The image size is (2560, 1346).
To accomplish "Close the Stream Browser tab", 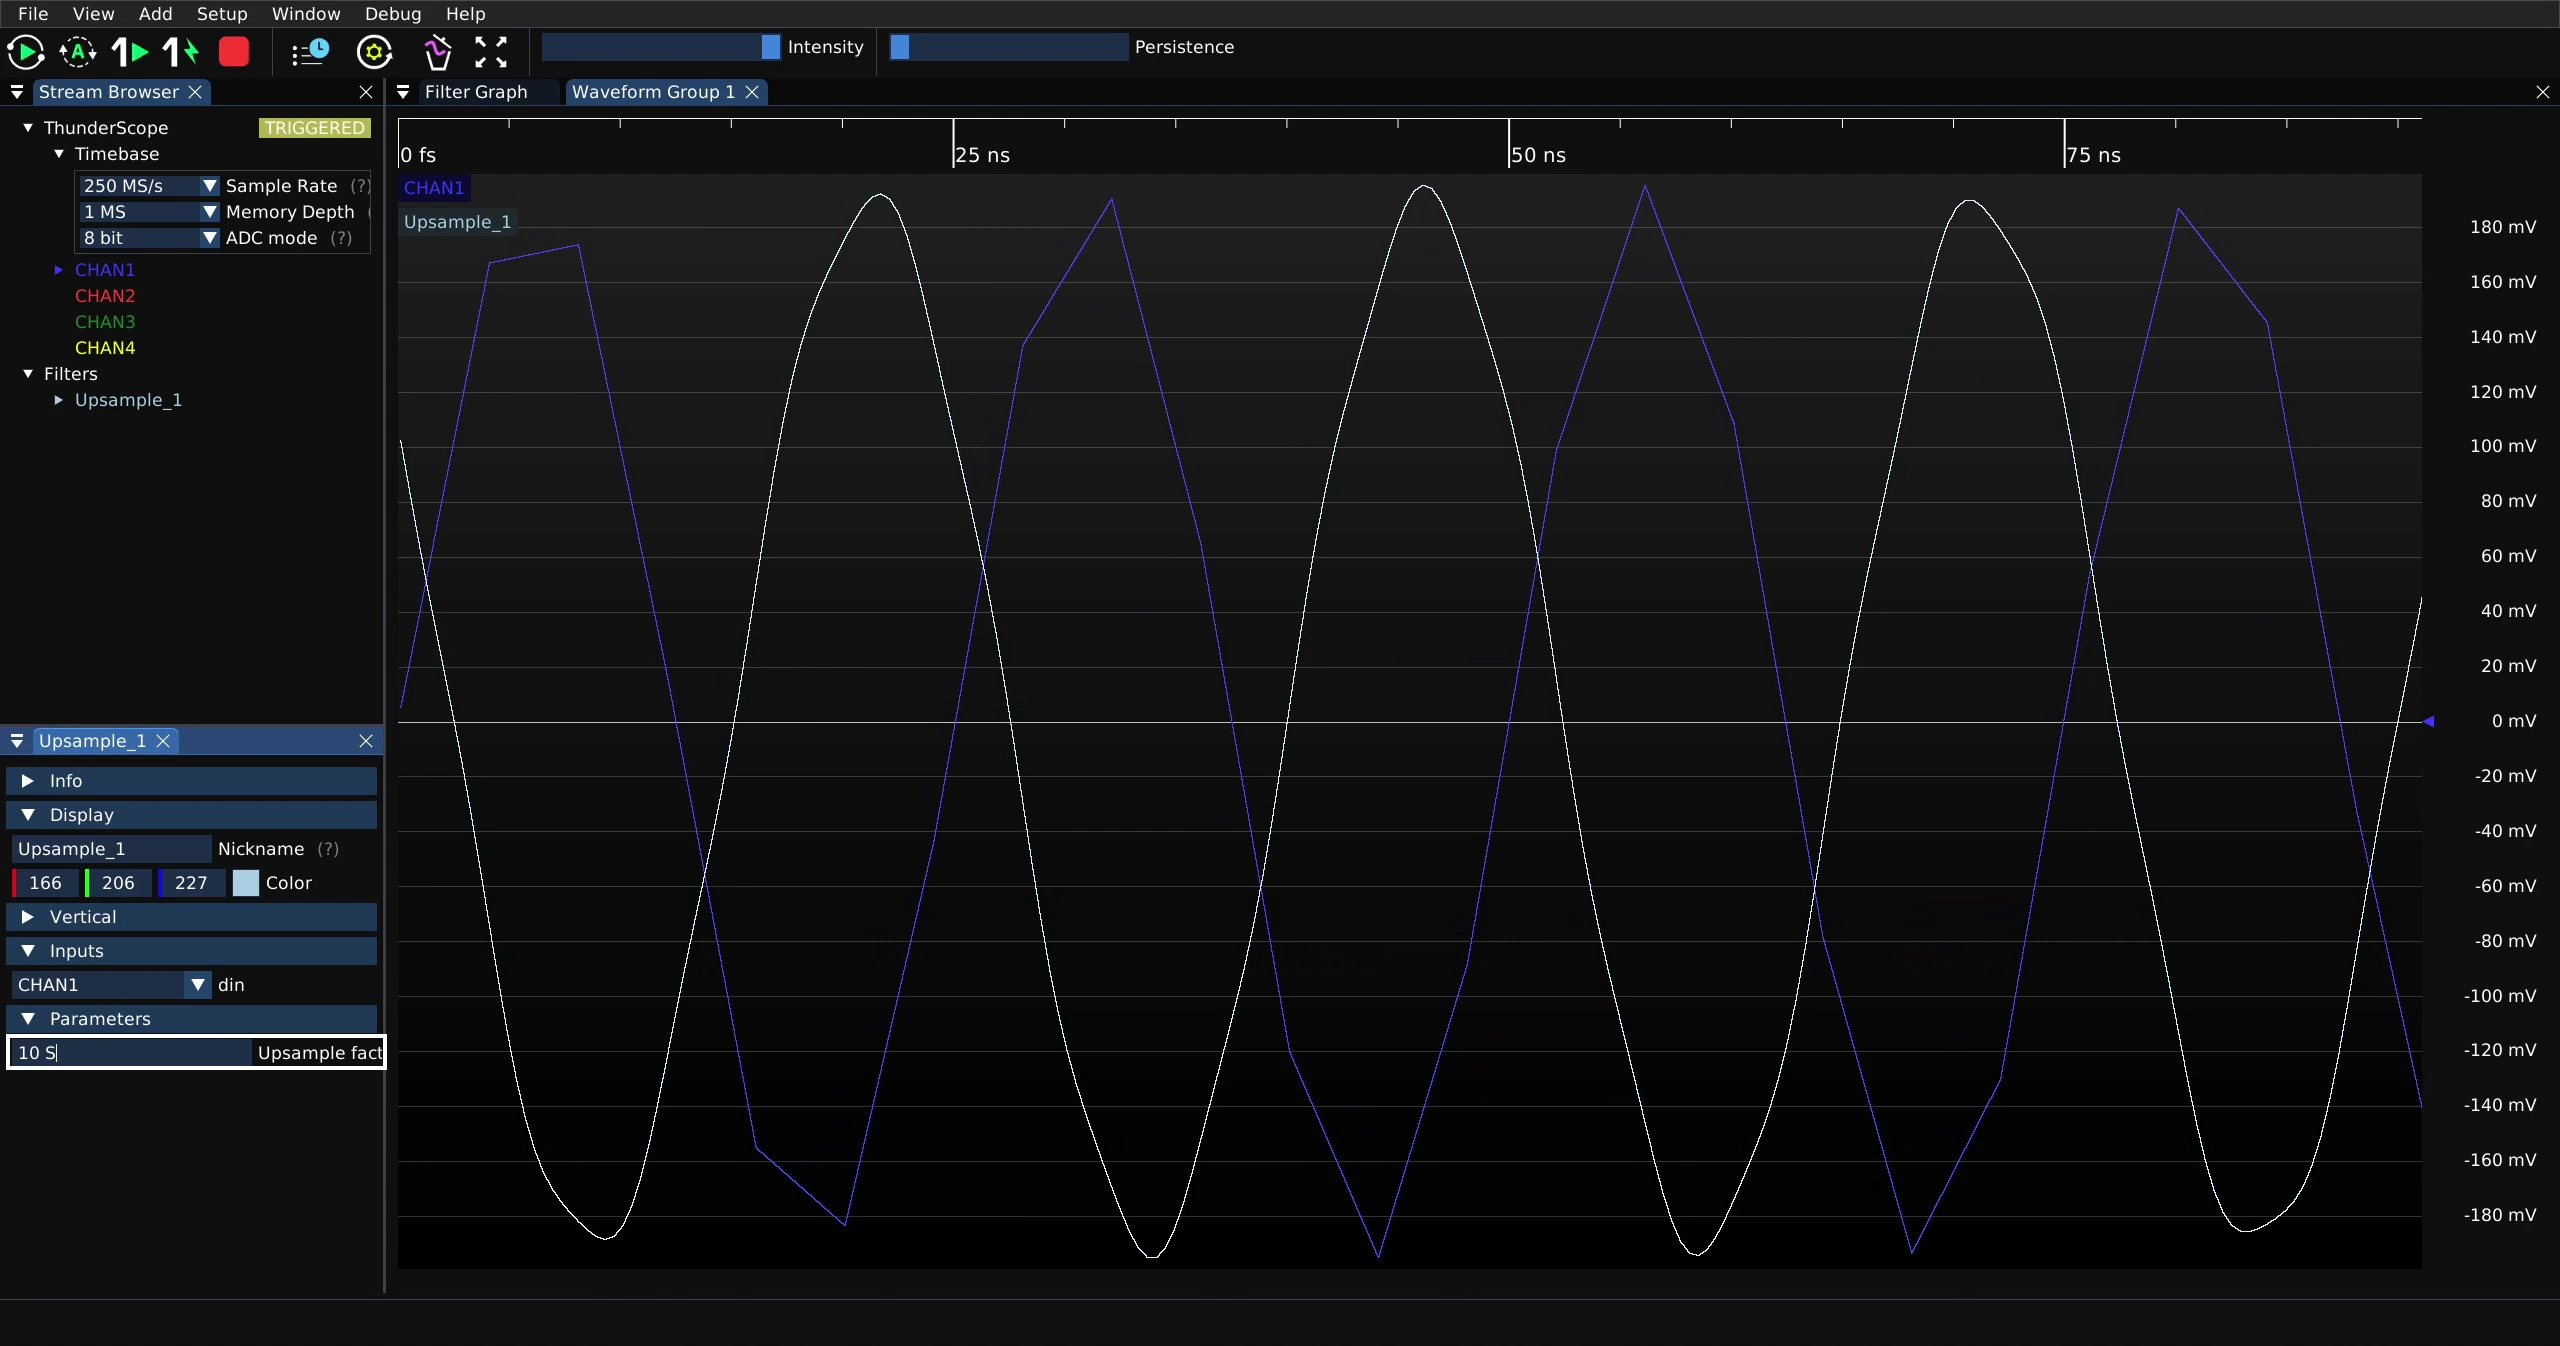I will pos(196,92).
